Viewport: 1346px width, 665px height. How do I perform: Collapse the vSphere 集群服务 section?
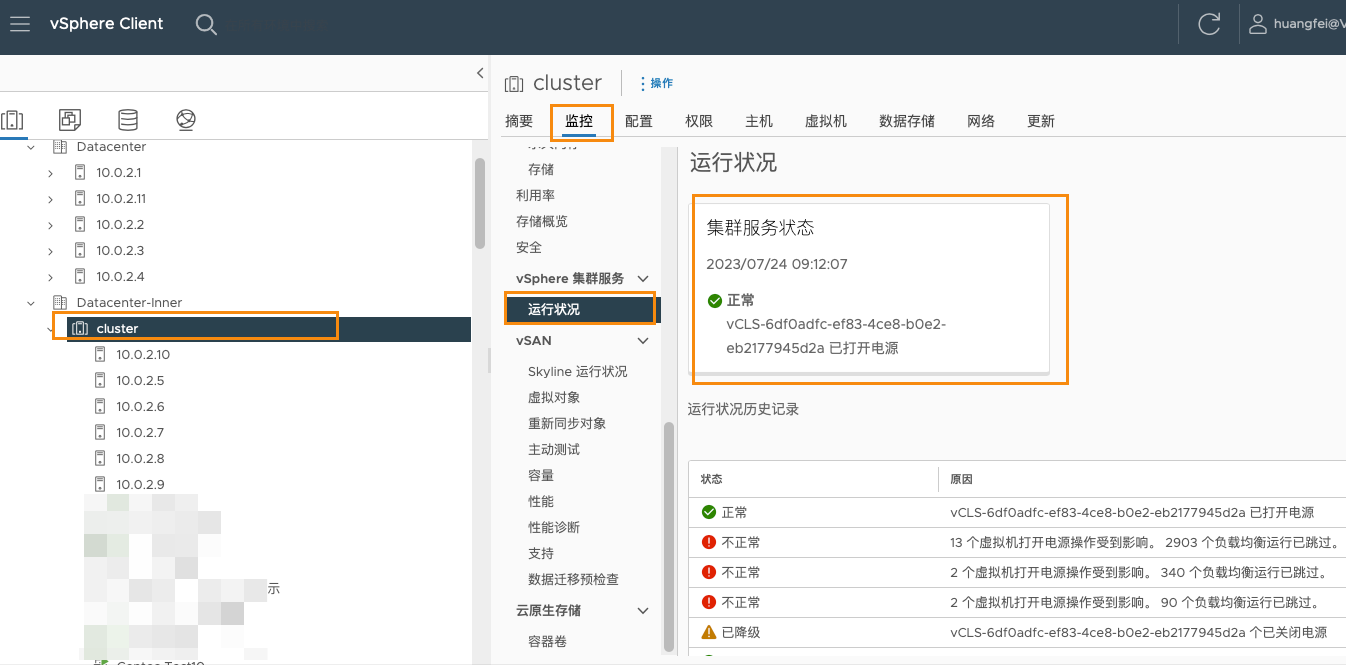(643, 279)
